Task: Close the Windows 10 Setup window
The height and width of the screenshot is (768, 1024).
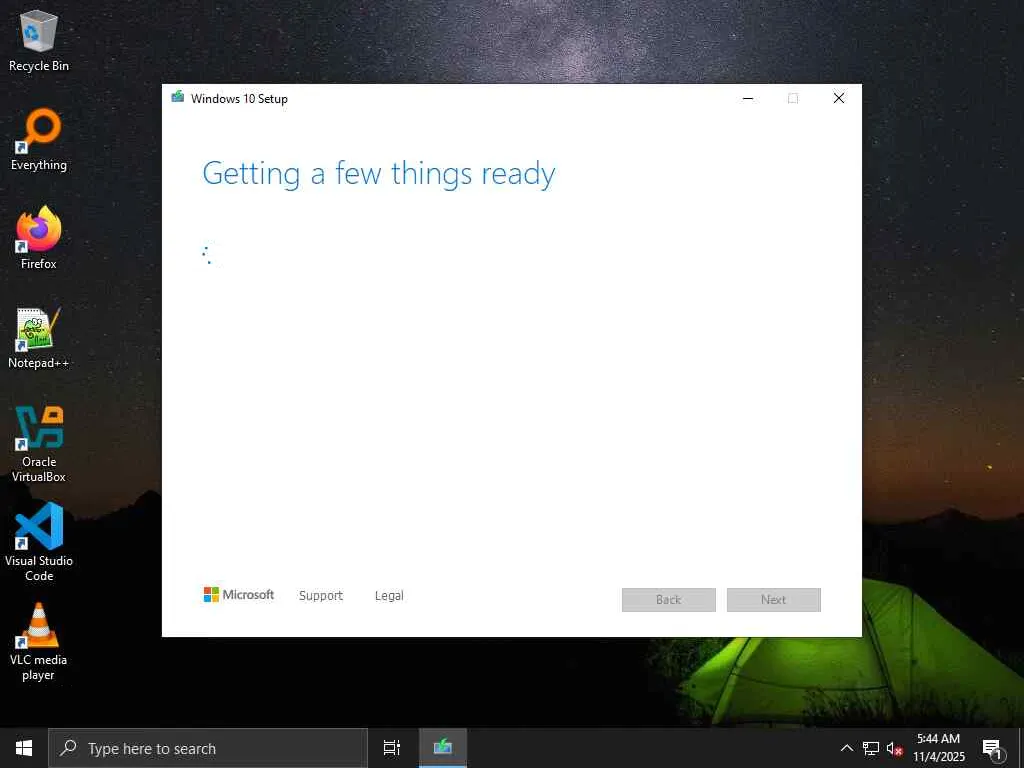Action: click(x=839, y=98)
